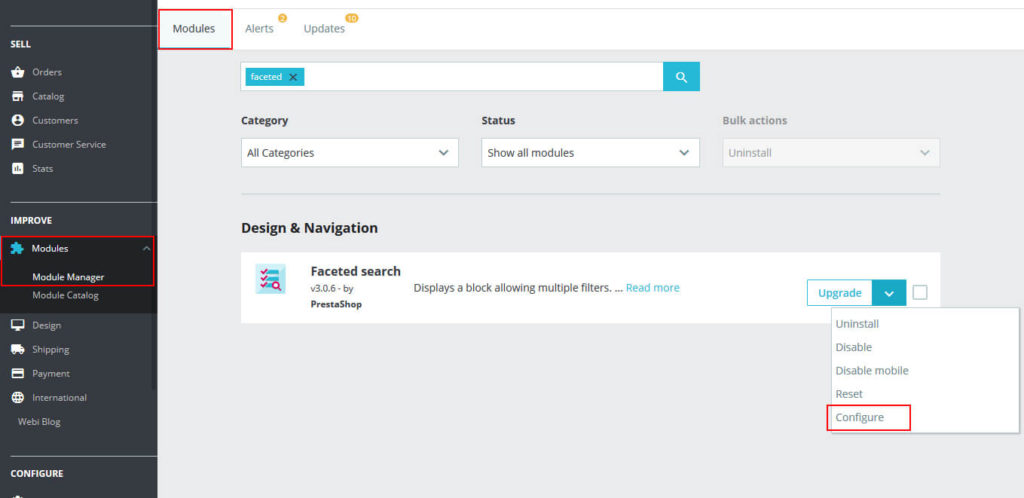Viewport: 1024px width, 498px height.
Task: Toggle the arrow next to Upgrade button
Action: point(889,293)
